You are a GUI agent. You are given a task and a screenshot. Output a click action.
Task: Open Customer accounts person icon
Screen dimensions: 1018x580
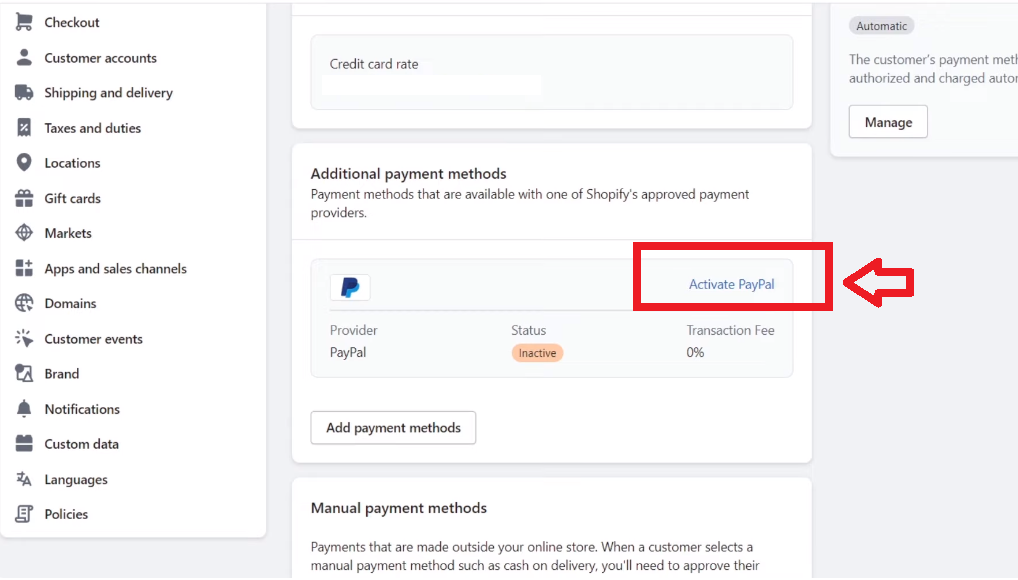(x=24, y=57)
